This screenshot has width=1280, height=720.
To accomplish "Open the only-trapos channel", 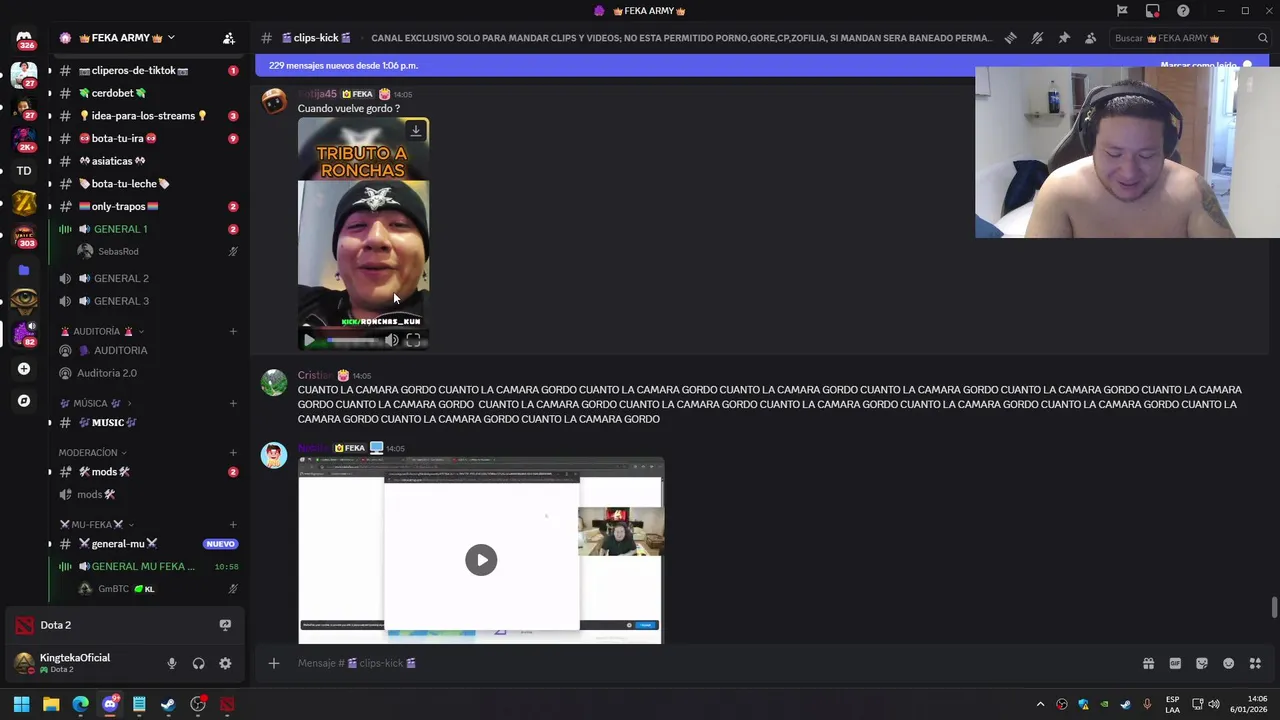I will [x=148, y=206].
